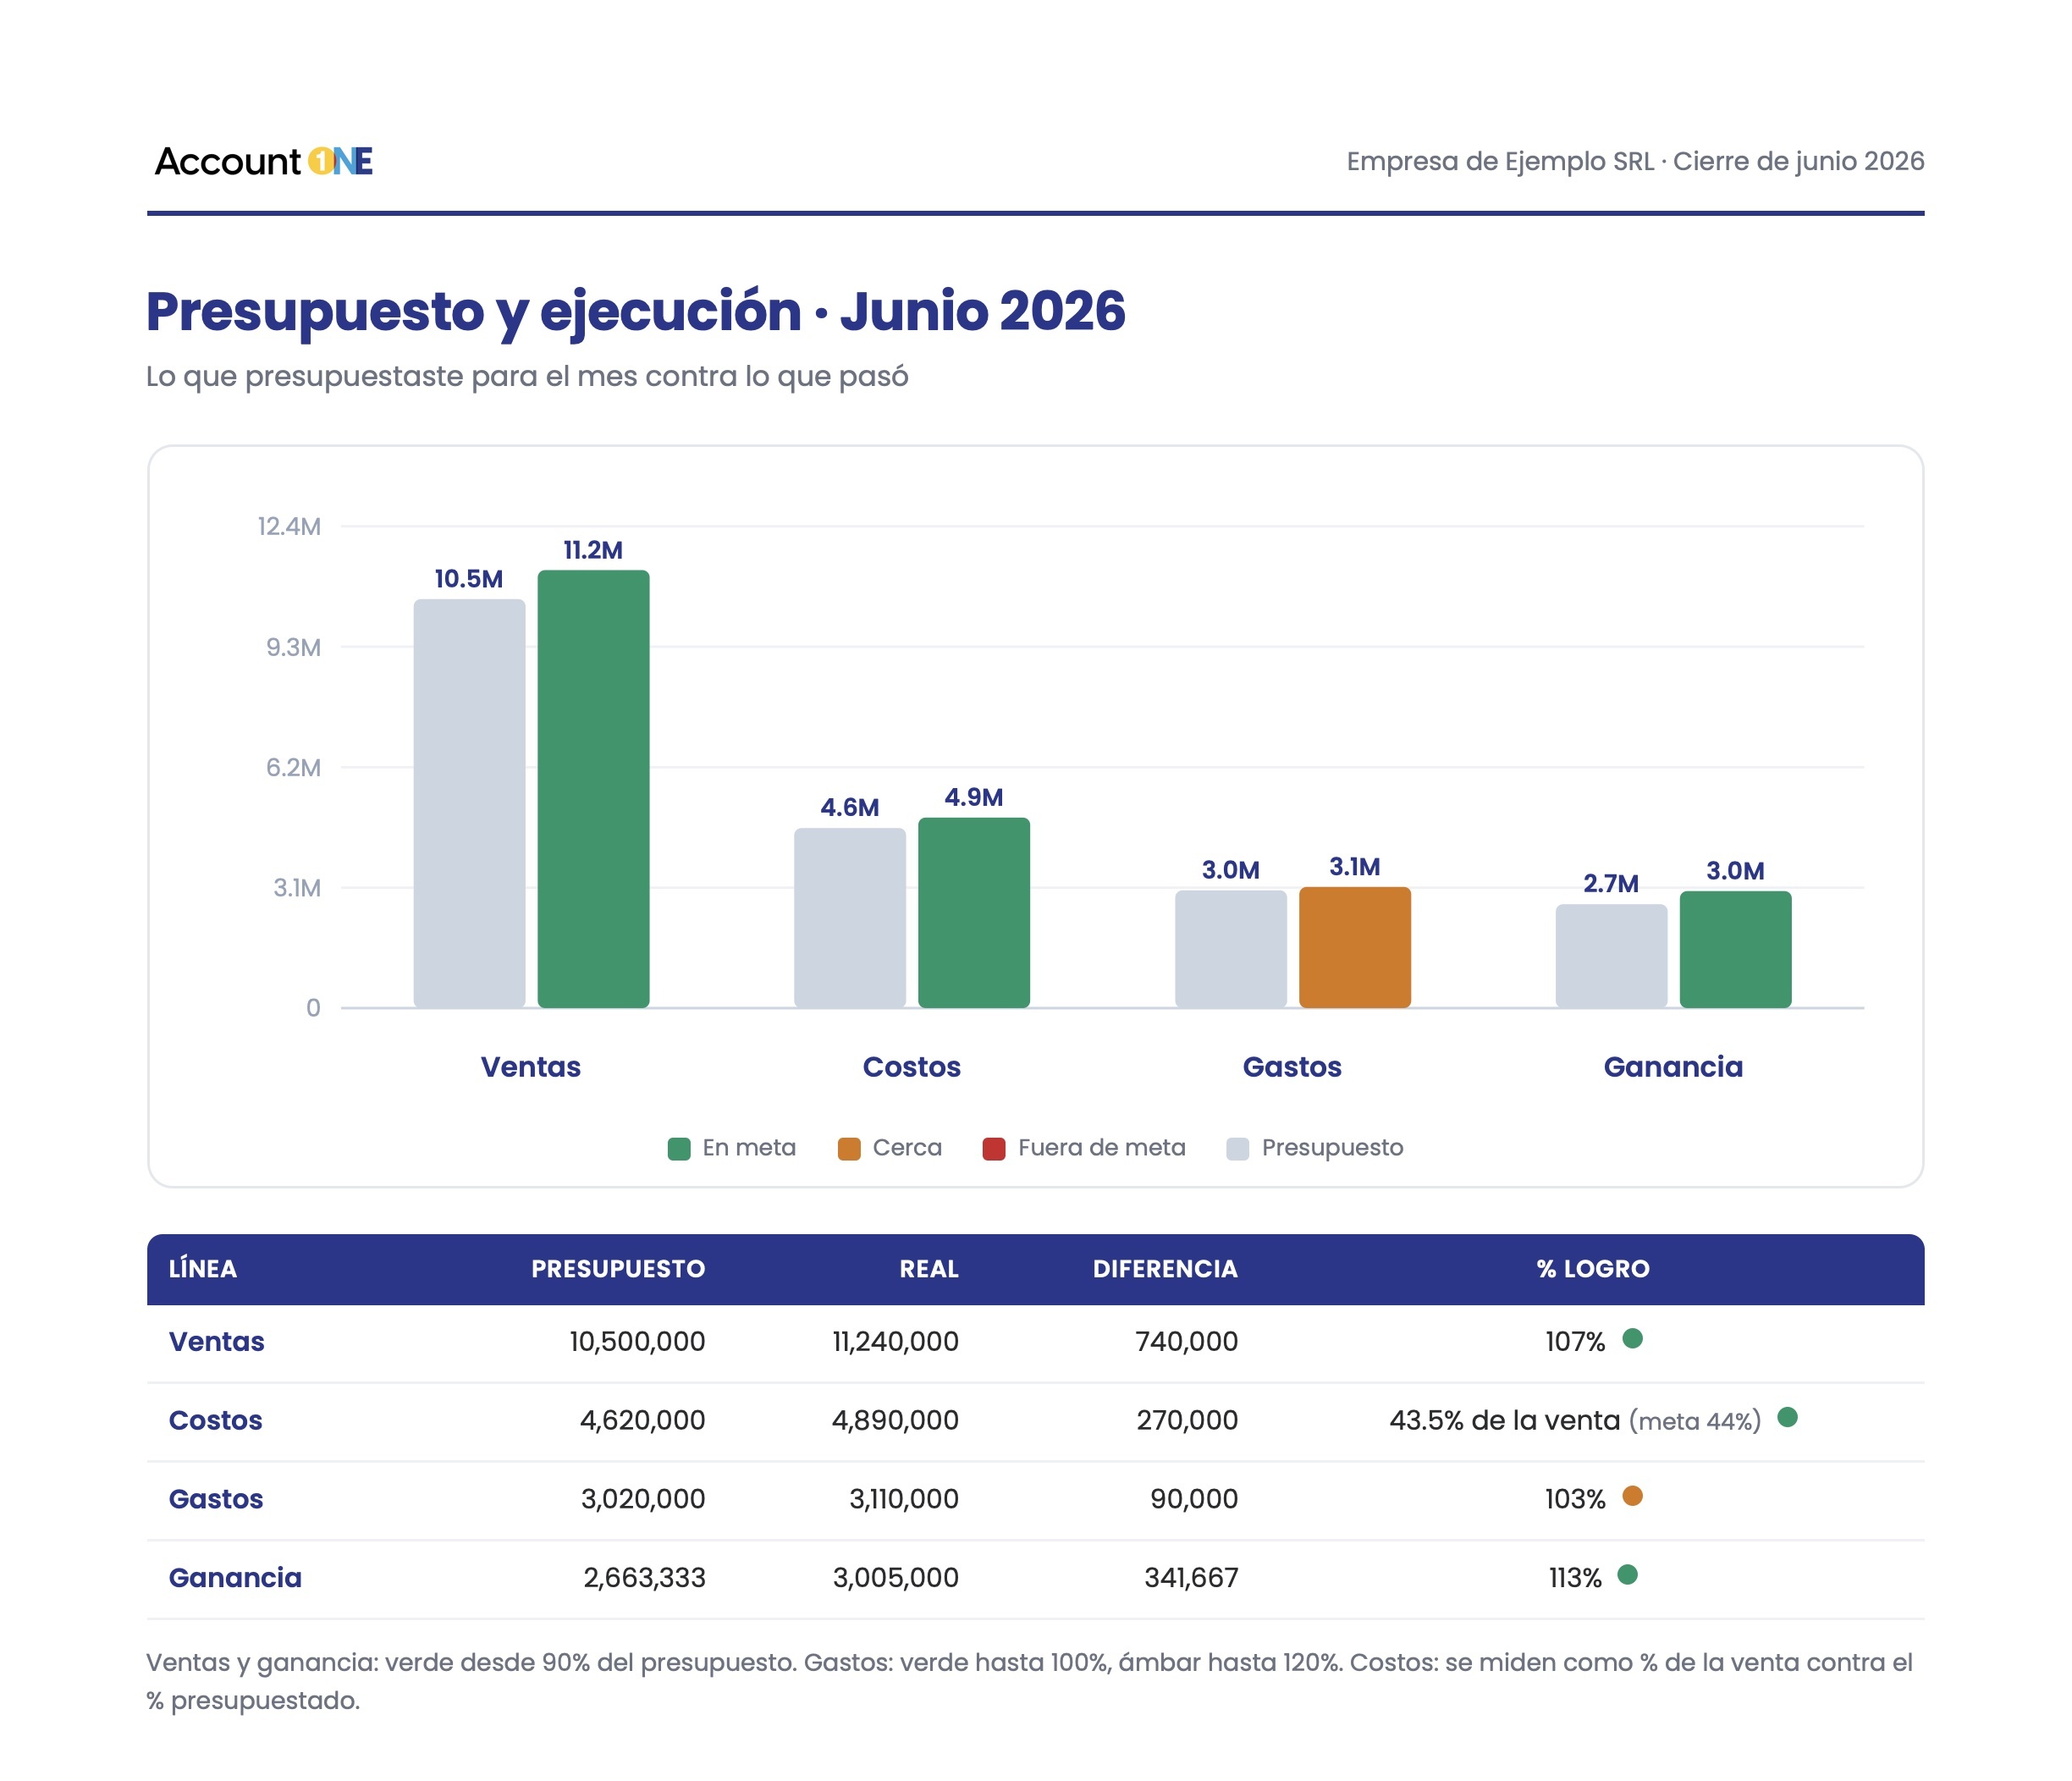Click the value 11,240,000
Viewport: 2072px width, 1781px height.
(895, 1342)
